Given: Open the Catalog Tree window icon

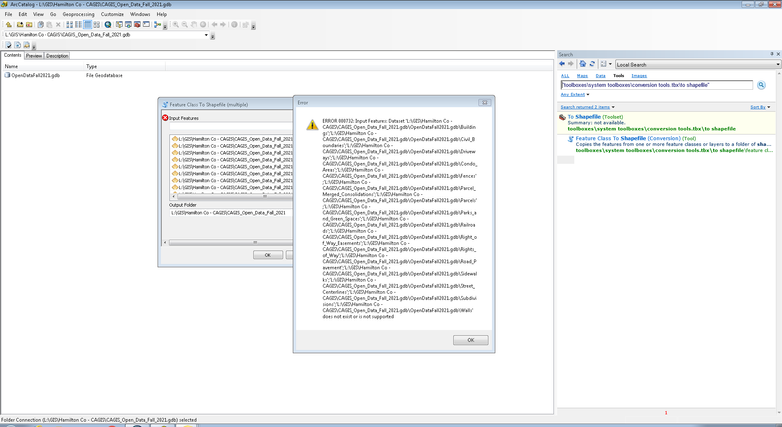Looking at the screenshot, I should [x=119, y=24].
